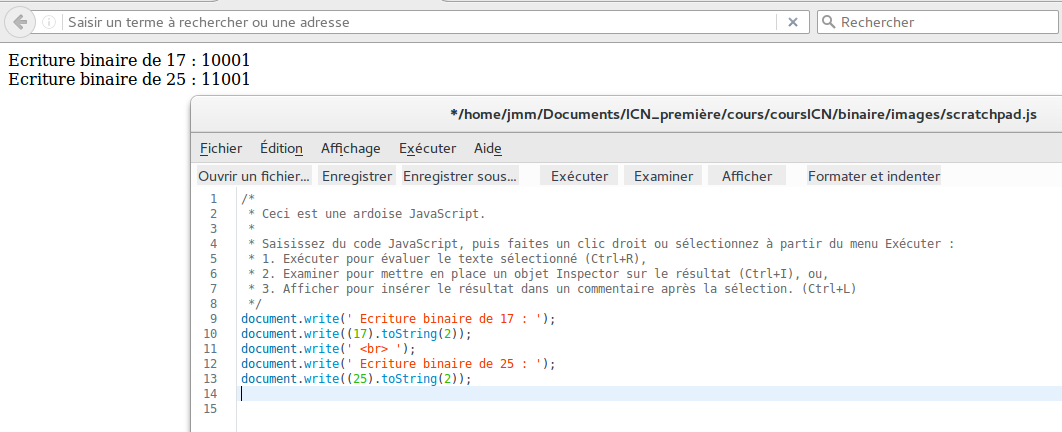Click the X button in the address bar

[x=792, y=22]
